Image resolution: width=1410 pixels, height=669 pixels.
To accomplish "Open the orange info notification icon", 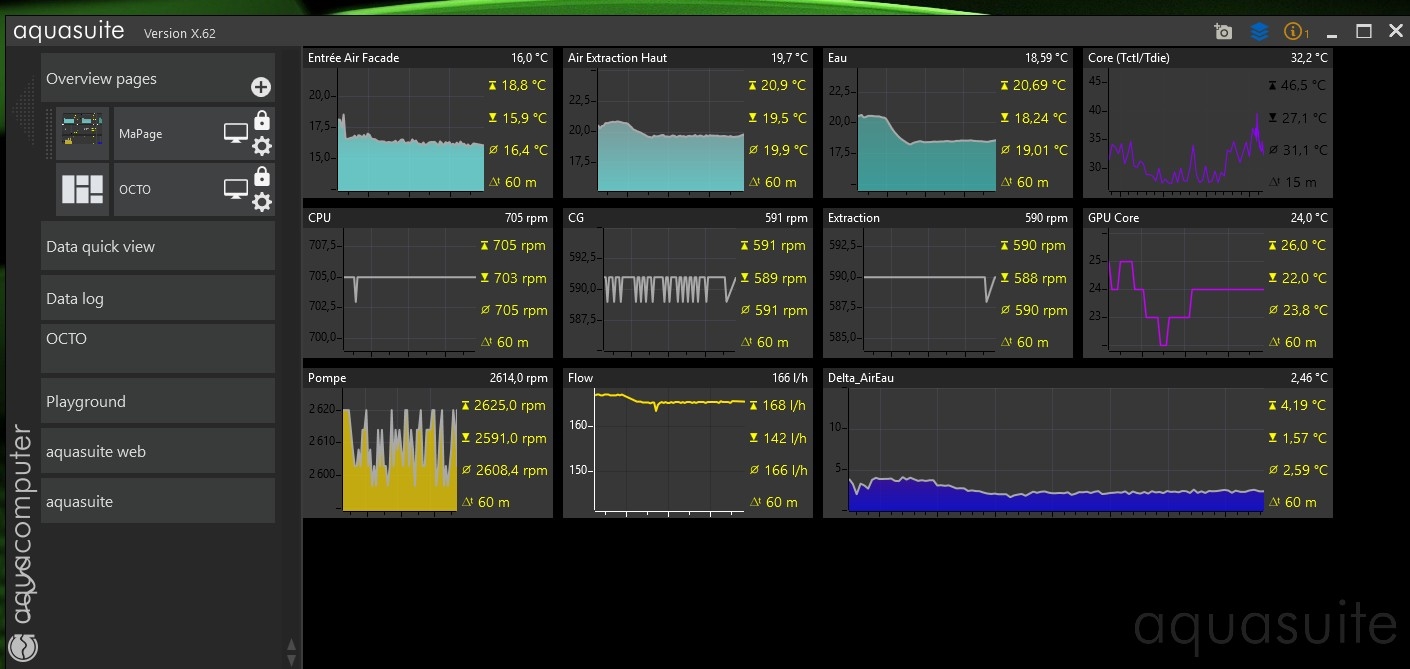I will pyautogui.click(x=1294, y=32).
